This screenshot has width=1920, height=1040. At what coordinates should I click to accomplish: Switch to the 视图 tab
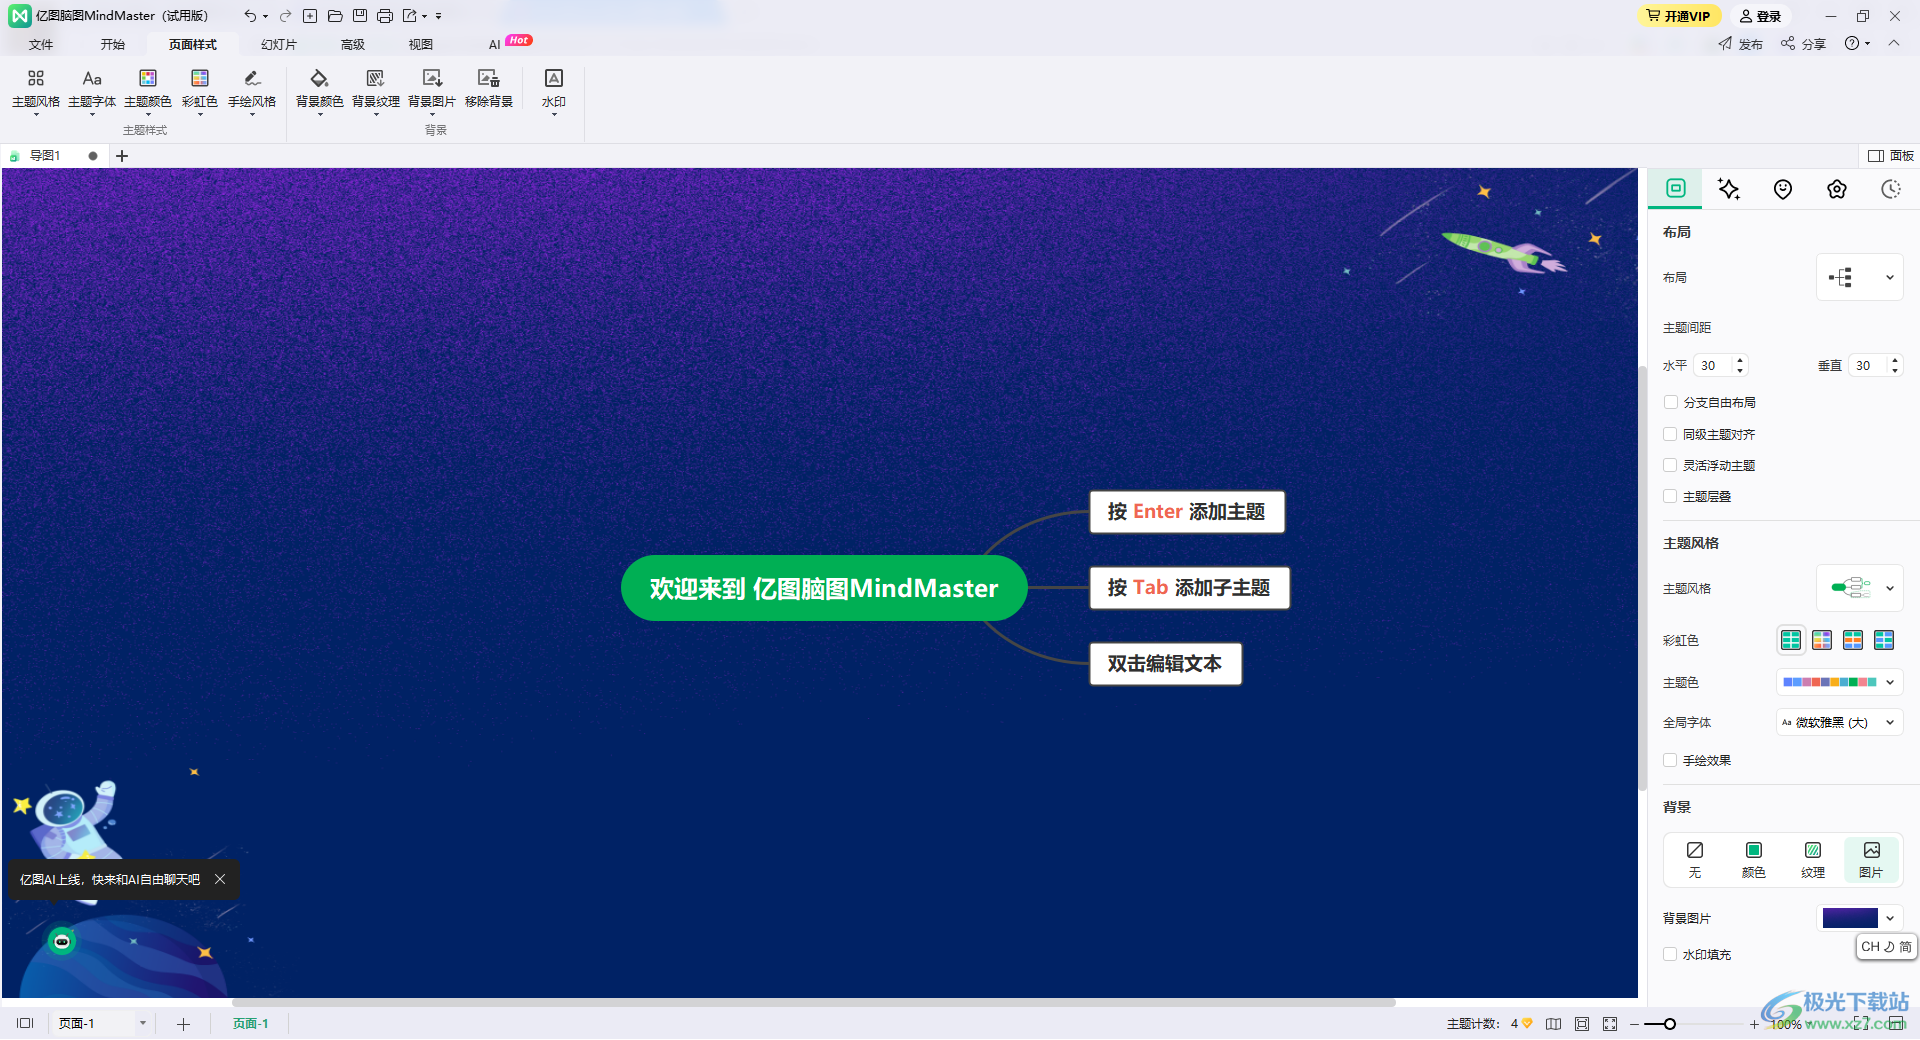point(421,44)
